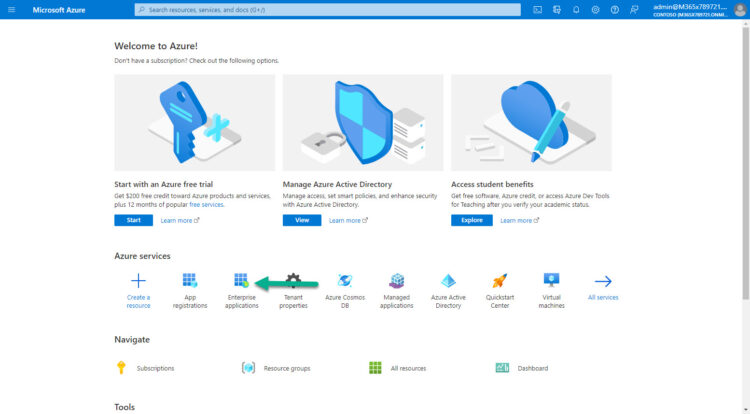
Task: Open the Notifications bell
Action: (x=576, y=10)
